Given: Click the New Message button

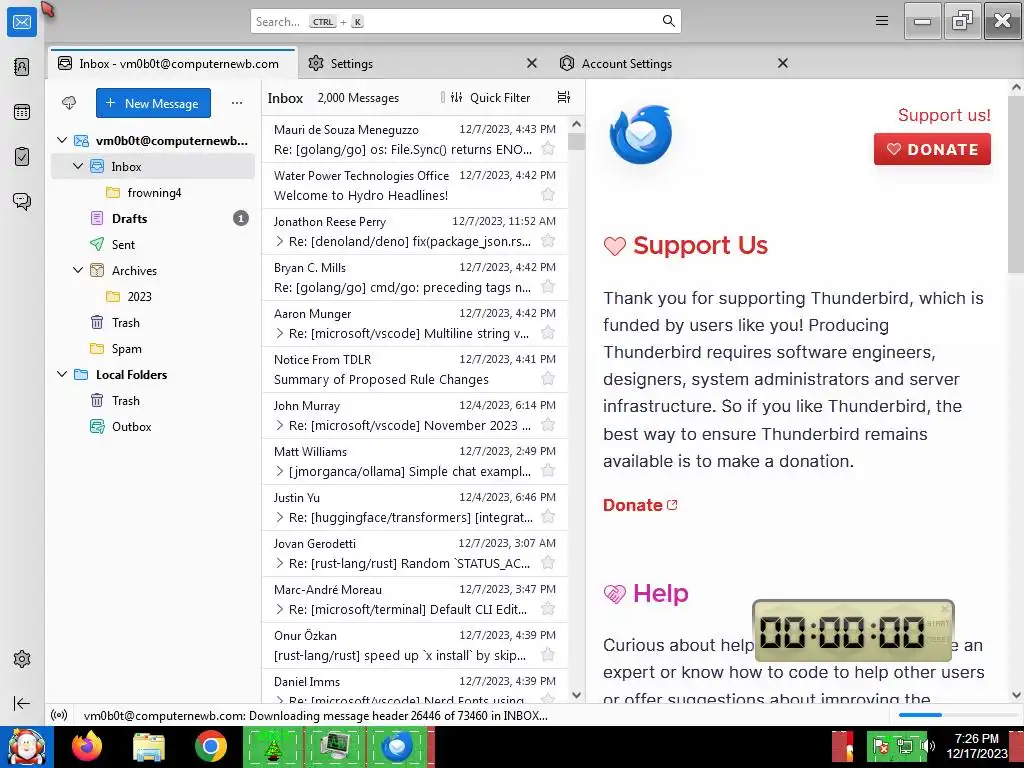Looking at the screenshot, I should pyautogui.click(x=153, y=103).
